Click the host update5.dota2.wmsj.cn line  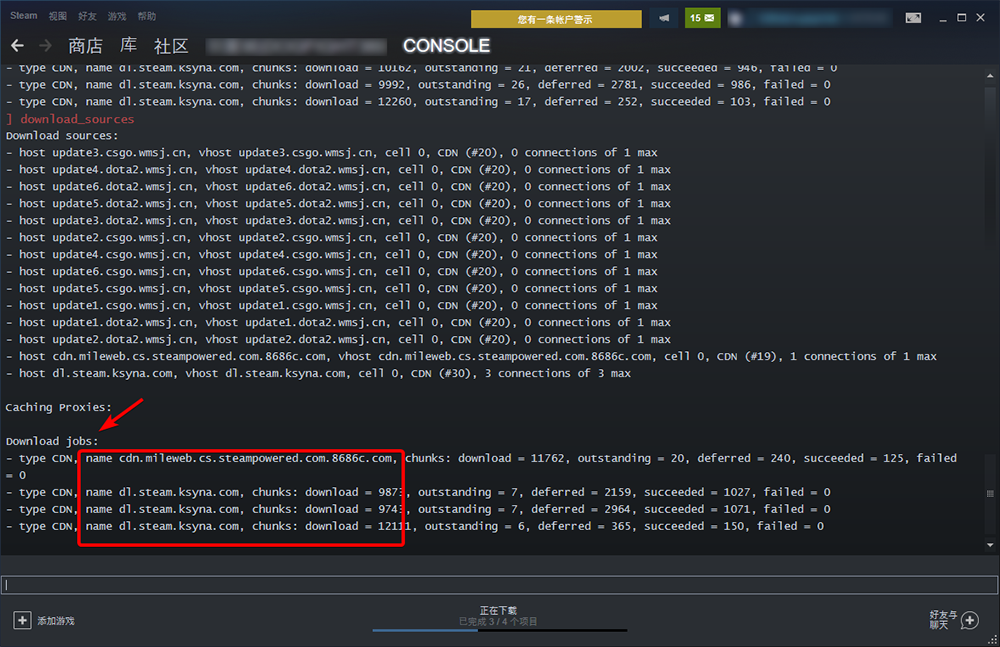(x=339, y=204)
